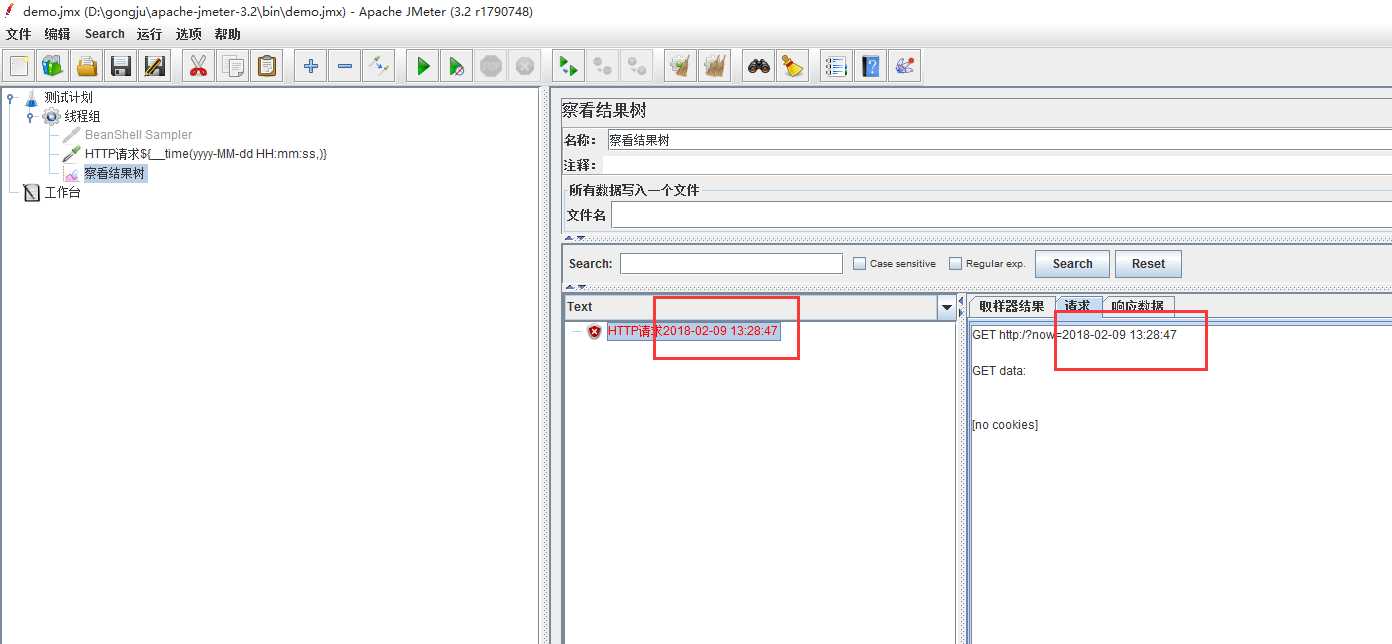Open the 运行 menu
The height and width of the screenshot is (644, 1392).
[x=150, y=34]
